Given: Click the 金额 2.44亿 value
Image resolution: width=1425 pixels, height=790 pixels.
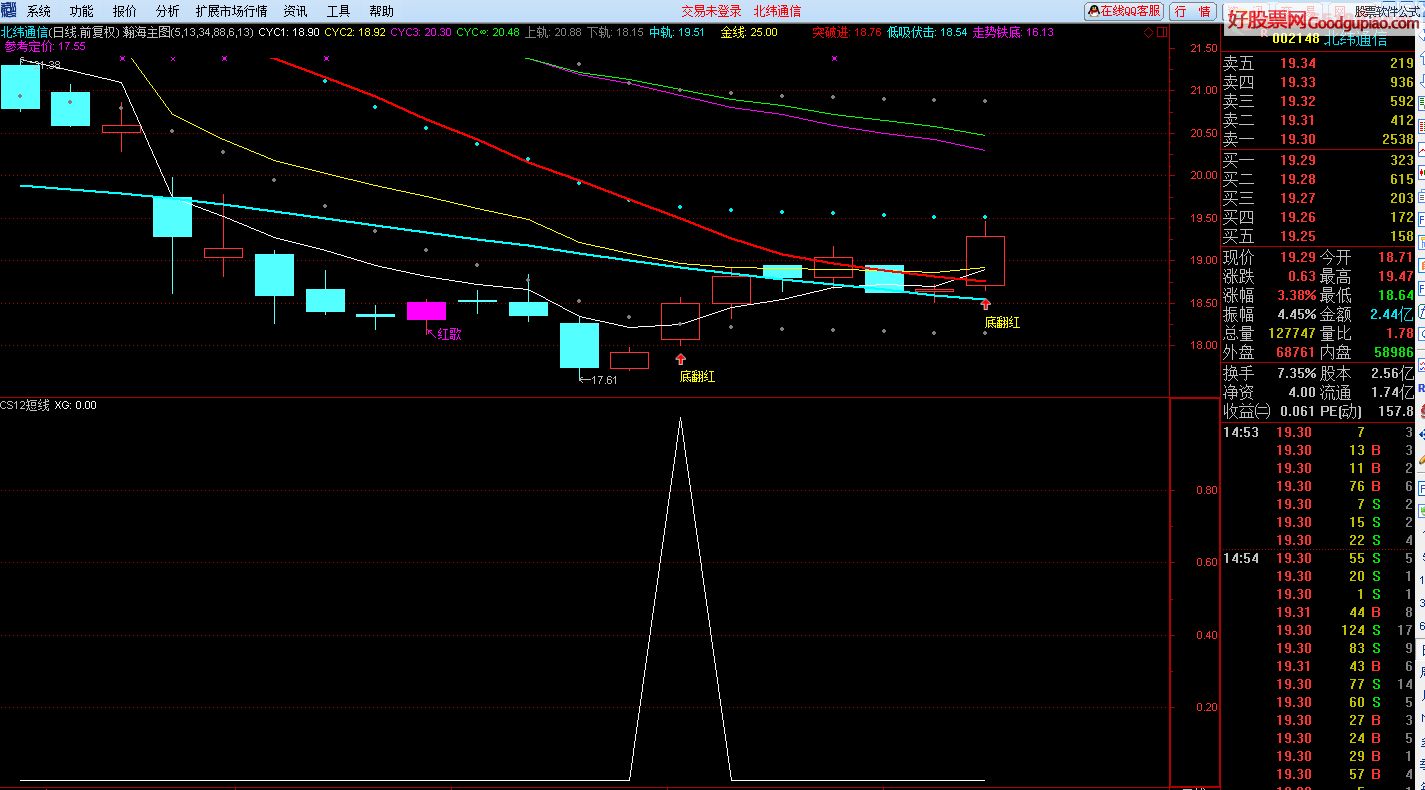Looking at the screenshot, I should click(x=1392, y=314).
